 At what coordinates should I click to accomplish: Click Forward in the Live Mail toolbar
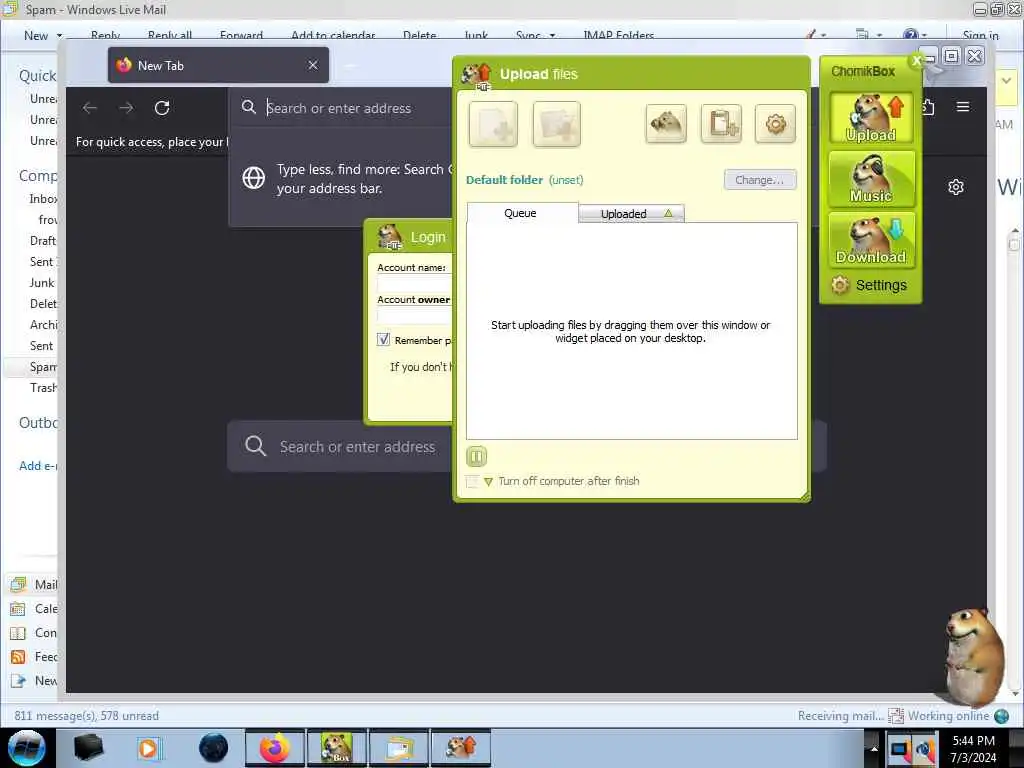click(241, 35)
